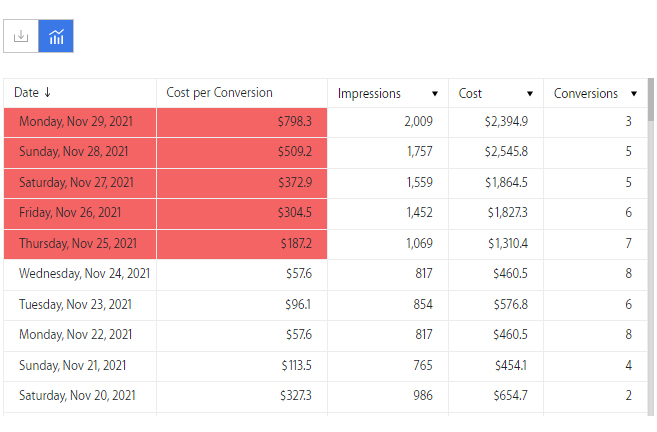The height and width of the screenshot is (432, 657).
Task: Click the red $509.2 cell
Action: pyautogui.click(x=242, y=153)
